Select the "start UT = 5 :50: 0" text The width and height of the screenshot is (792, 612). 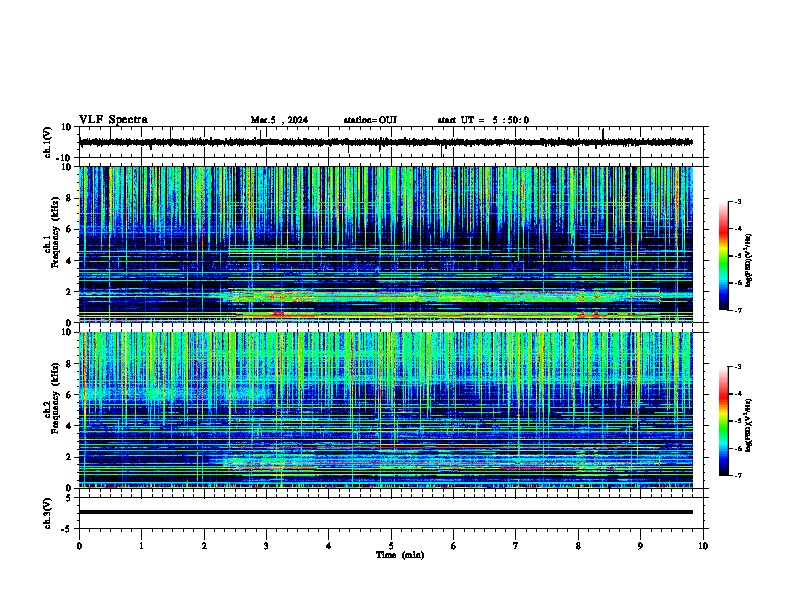coord(483,120)
